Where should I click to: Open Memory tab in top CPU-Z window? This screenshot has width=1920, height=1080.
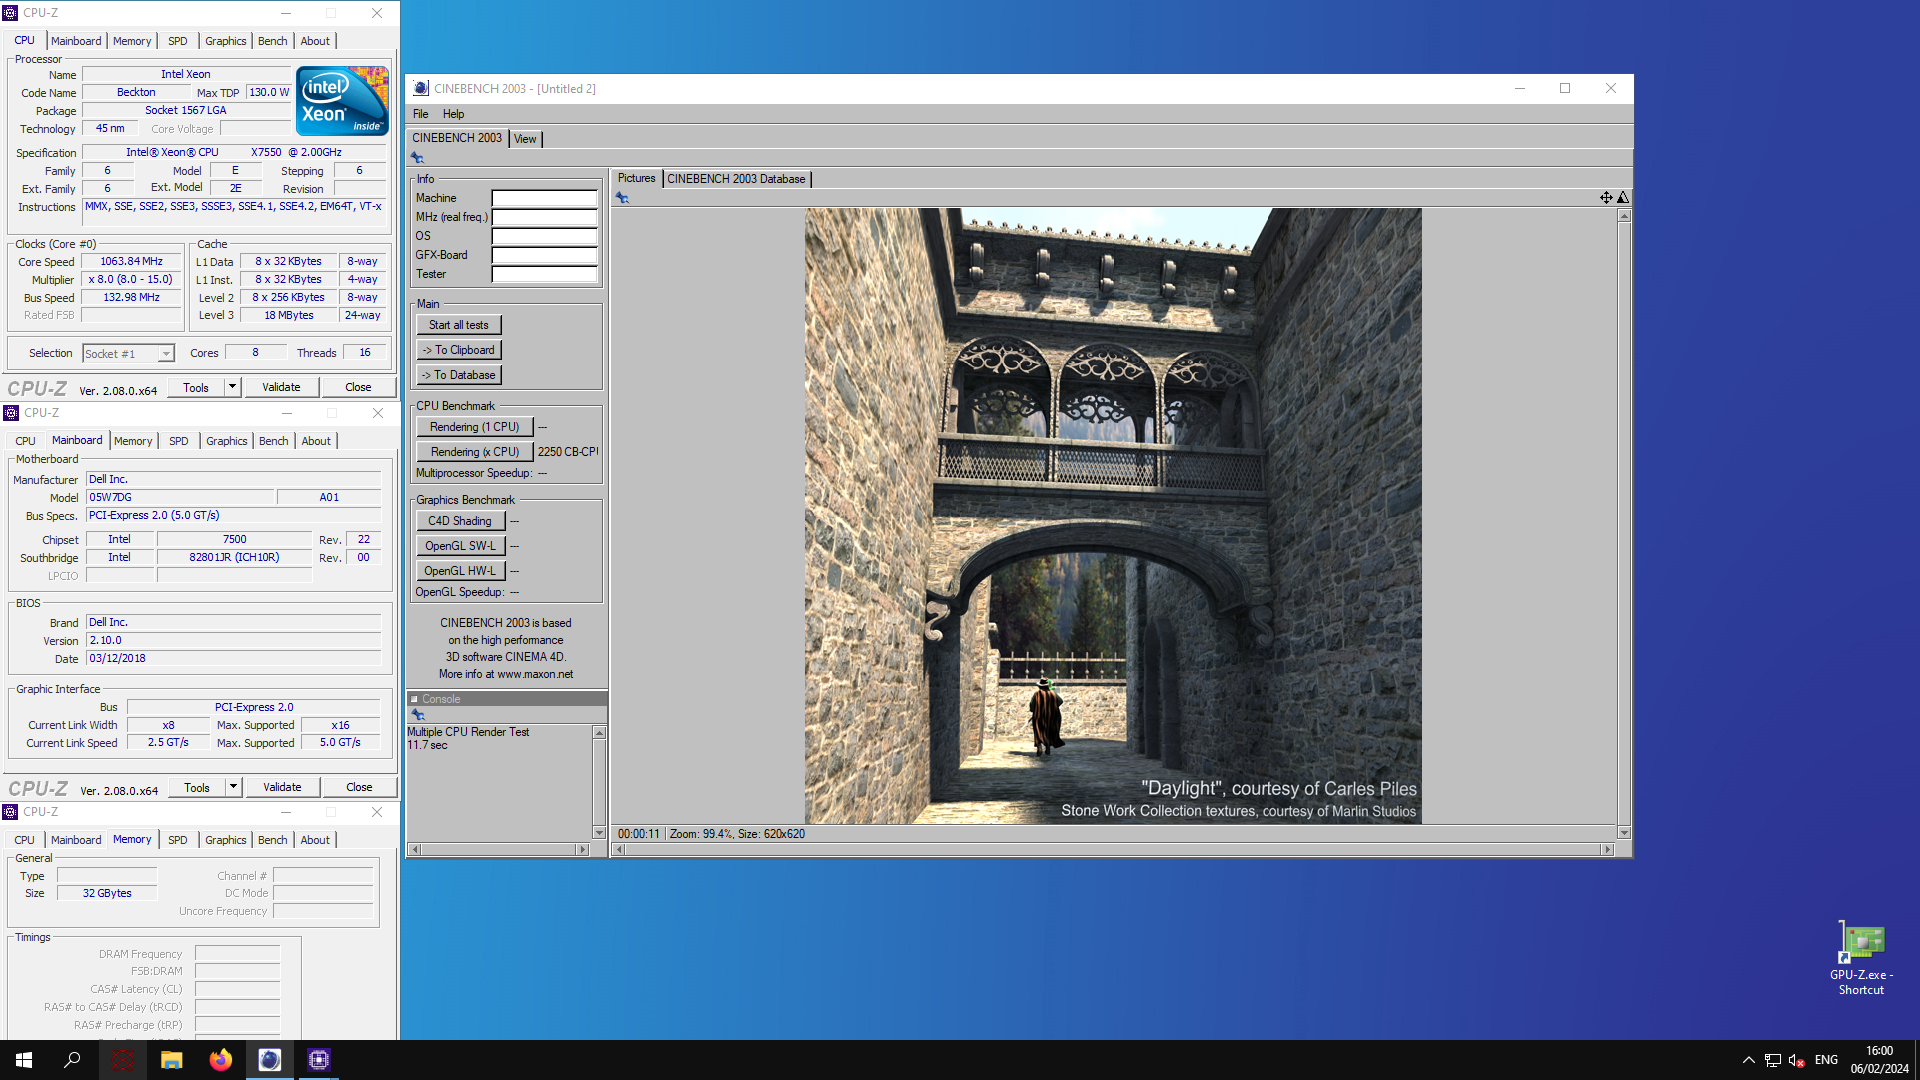[132, 41]
